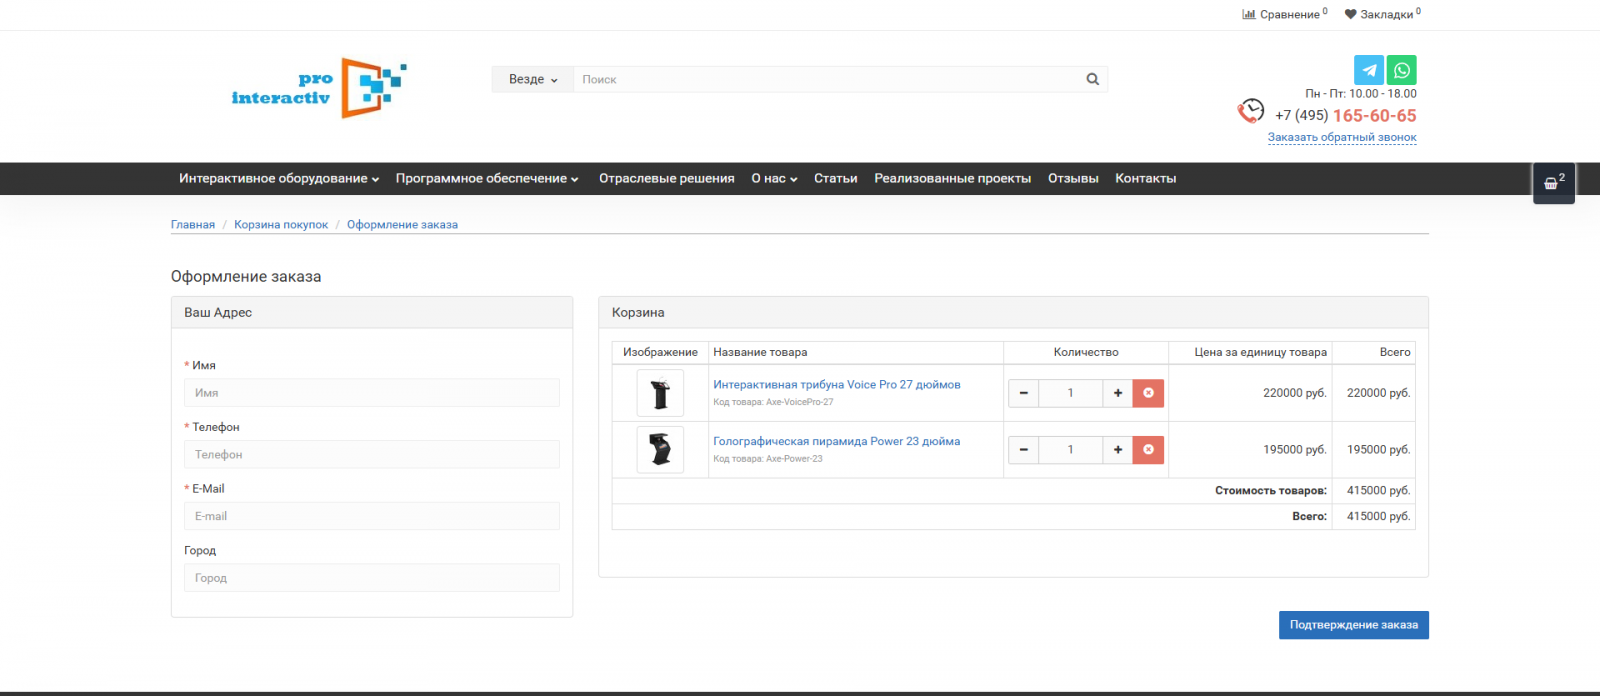Open the WhatsApp chat icon
Viewport: 1600px width, 696px height.
point(1402,70)
